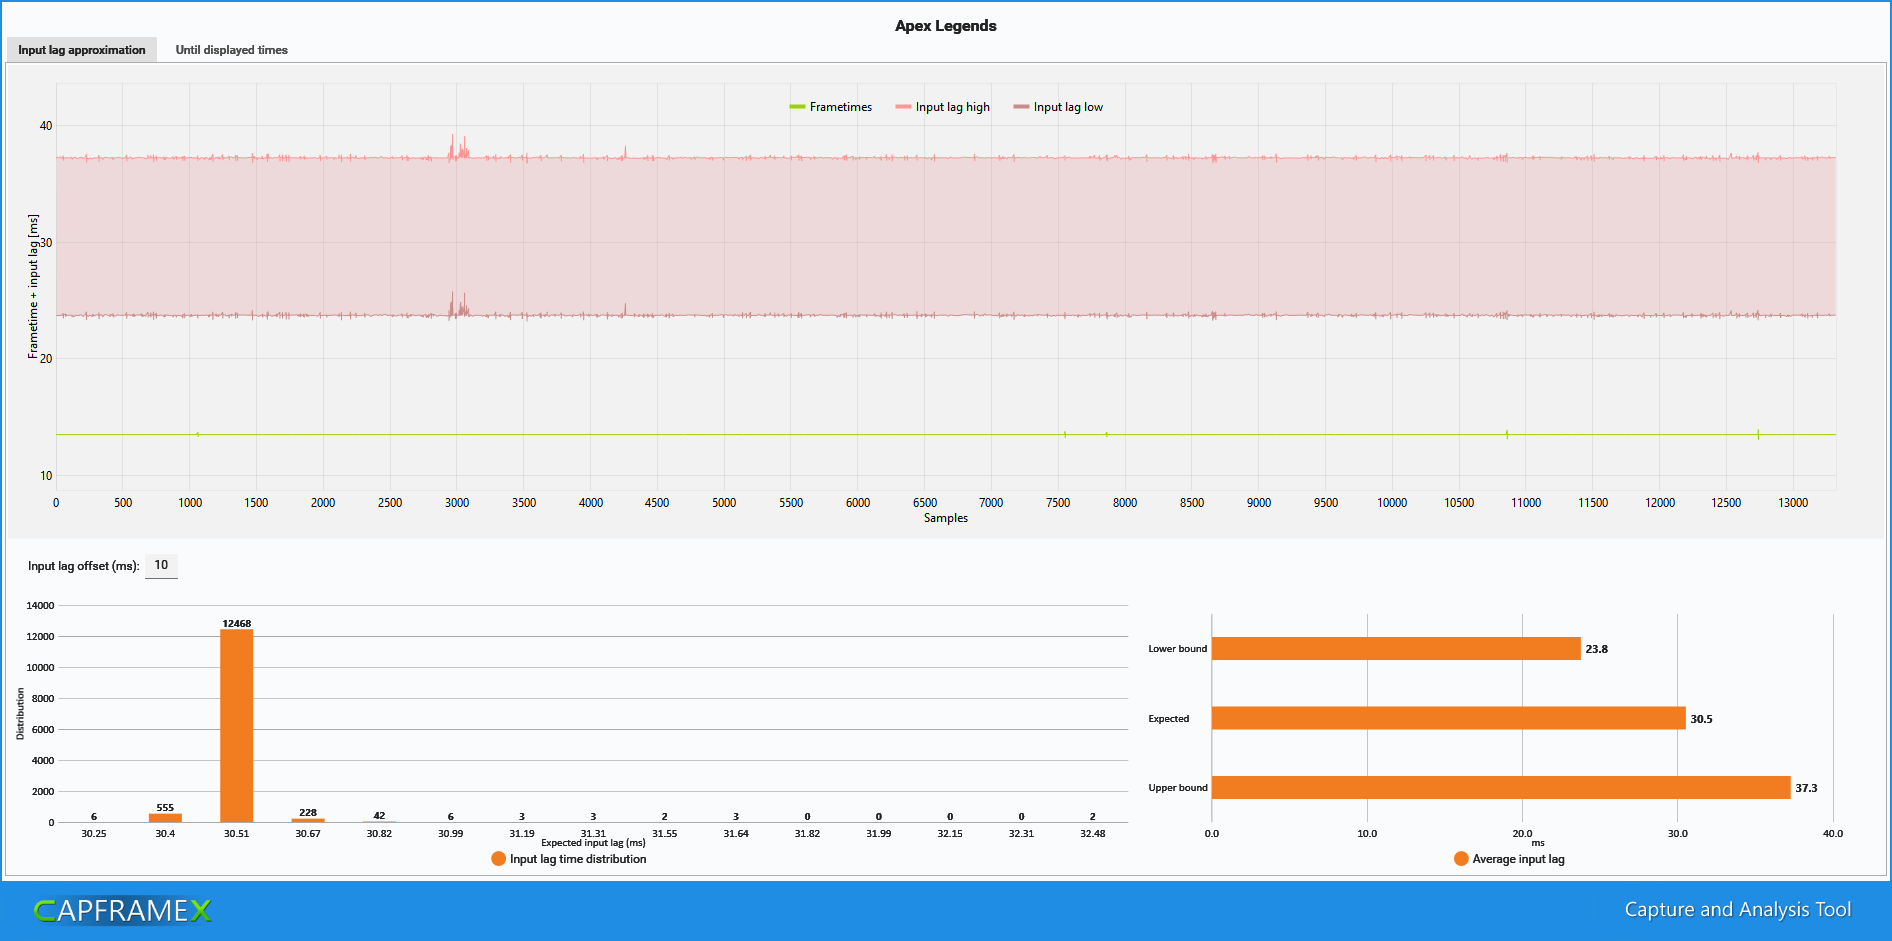Click the Apex Legends chart title
This screenshot has width=1892, height=941.
click(x=946, y=26)
